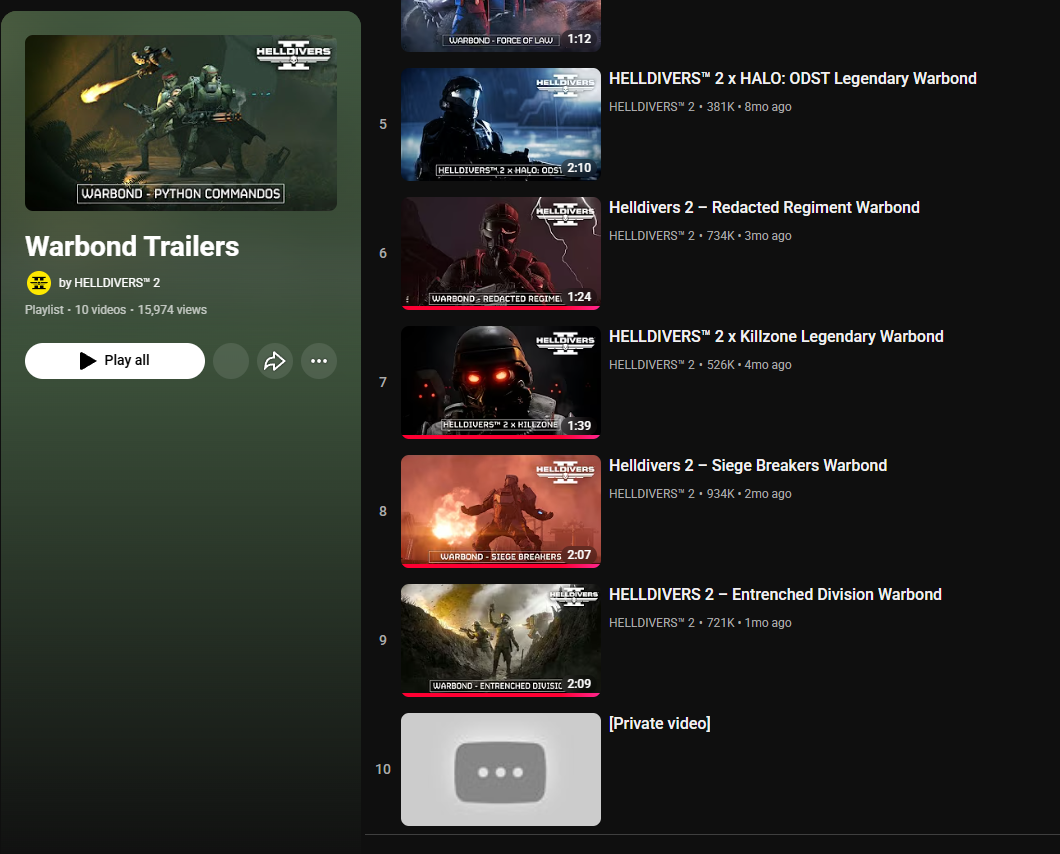Click the 10 videos count text
1060x854 pixels.
point(100,310)
